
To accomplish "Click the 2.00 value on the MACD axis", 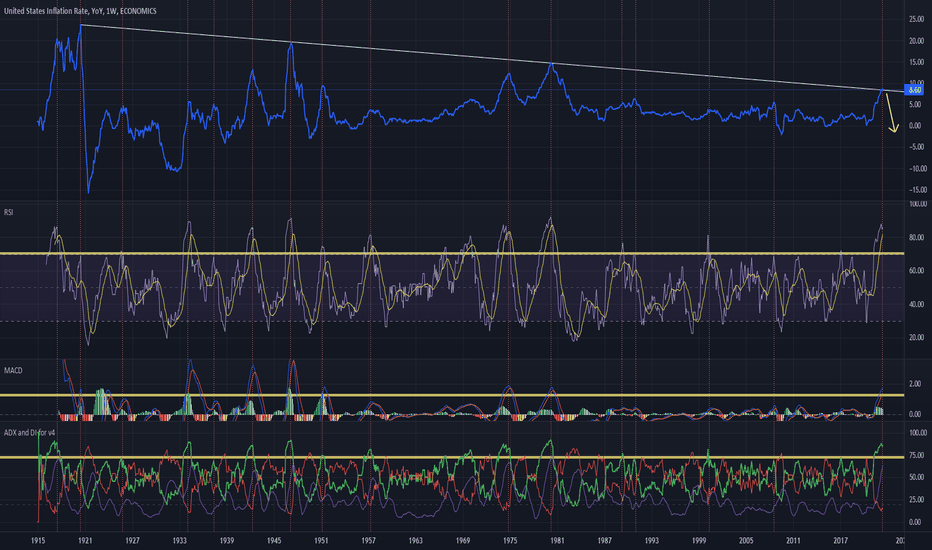I will (915, 384).
